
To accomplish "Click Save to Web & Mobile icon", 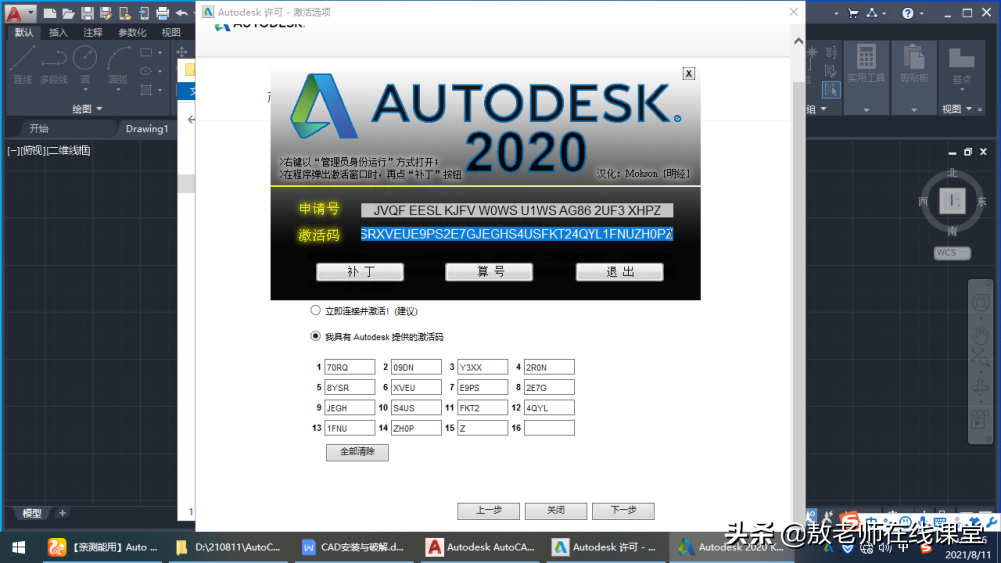I will [x=144, y=13].
